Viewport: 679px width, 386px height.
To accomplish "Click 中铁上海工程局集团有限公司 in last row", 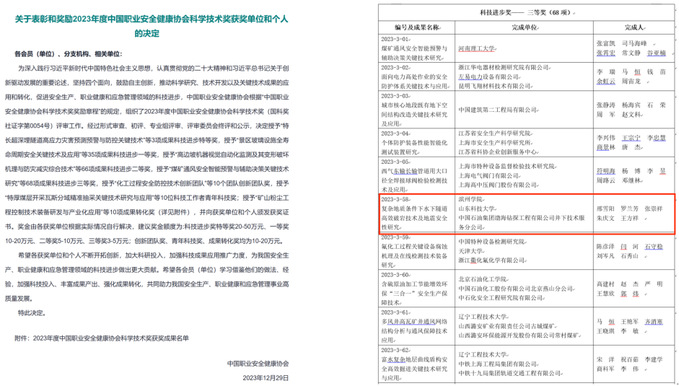I will point(498,364).
